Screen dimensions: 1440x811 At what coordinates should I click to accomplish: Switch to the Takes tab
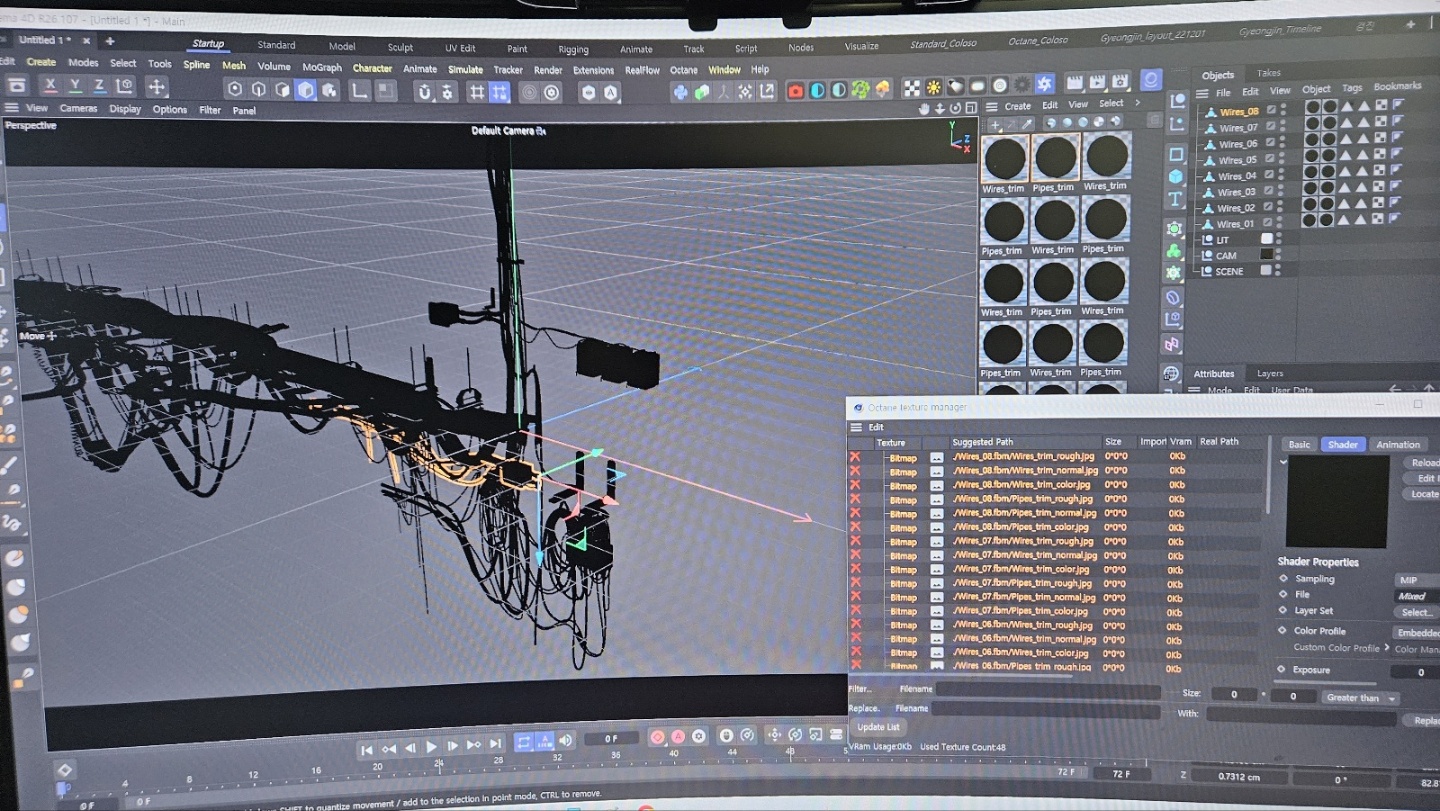tap(1268, 73)
